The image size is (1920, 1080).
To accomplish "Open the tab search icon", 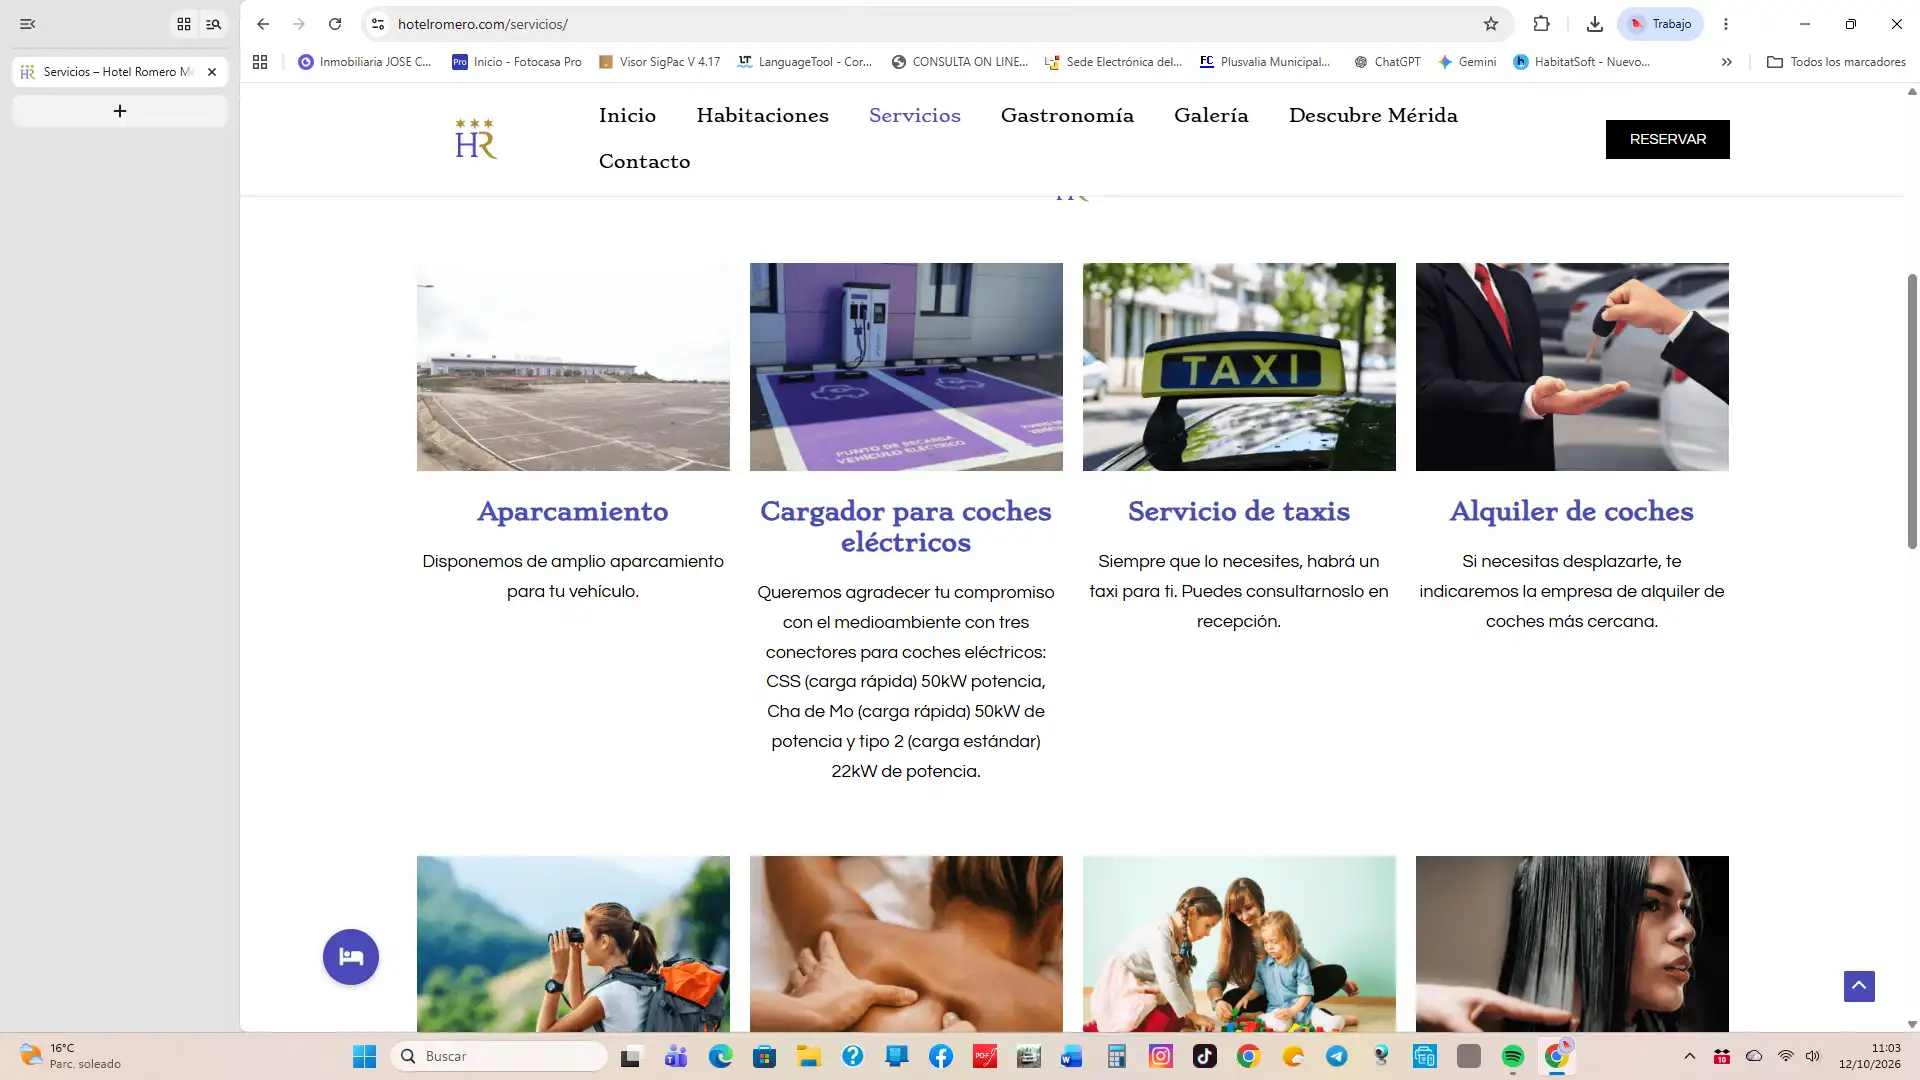I will tap(213, 24).
